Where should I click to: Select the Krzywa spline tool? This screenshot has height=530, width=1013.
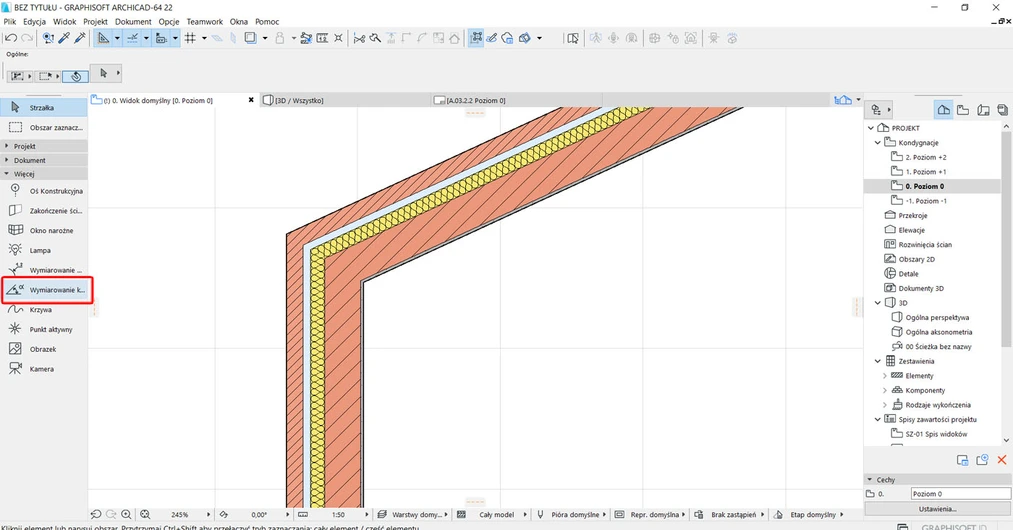pyautogui.click(x=44, y=310)
